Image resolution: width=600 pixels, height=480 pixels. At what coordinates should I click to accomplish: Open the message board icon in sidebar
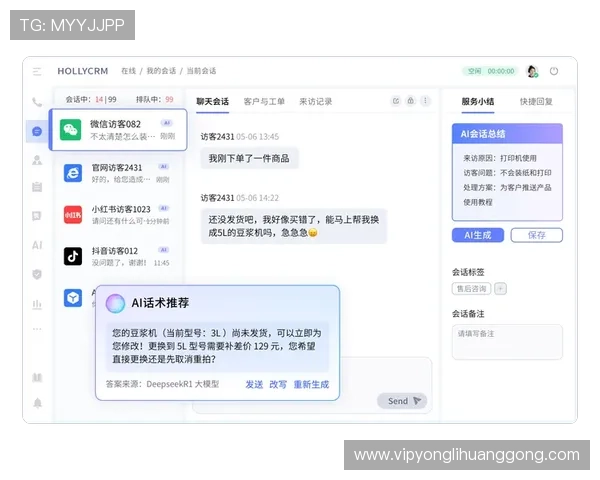pos(37,216)
